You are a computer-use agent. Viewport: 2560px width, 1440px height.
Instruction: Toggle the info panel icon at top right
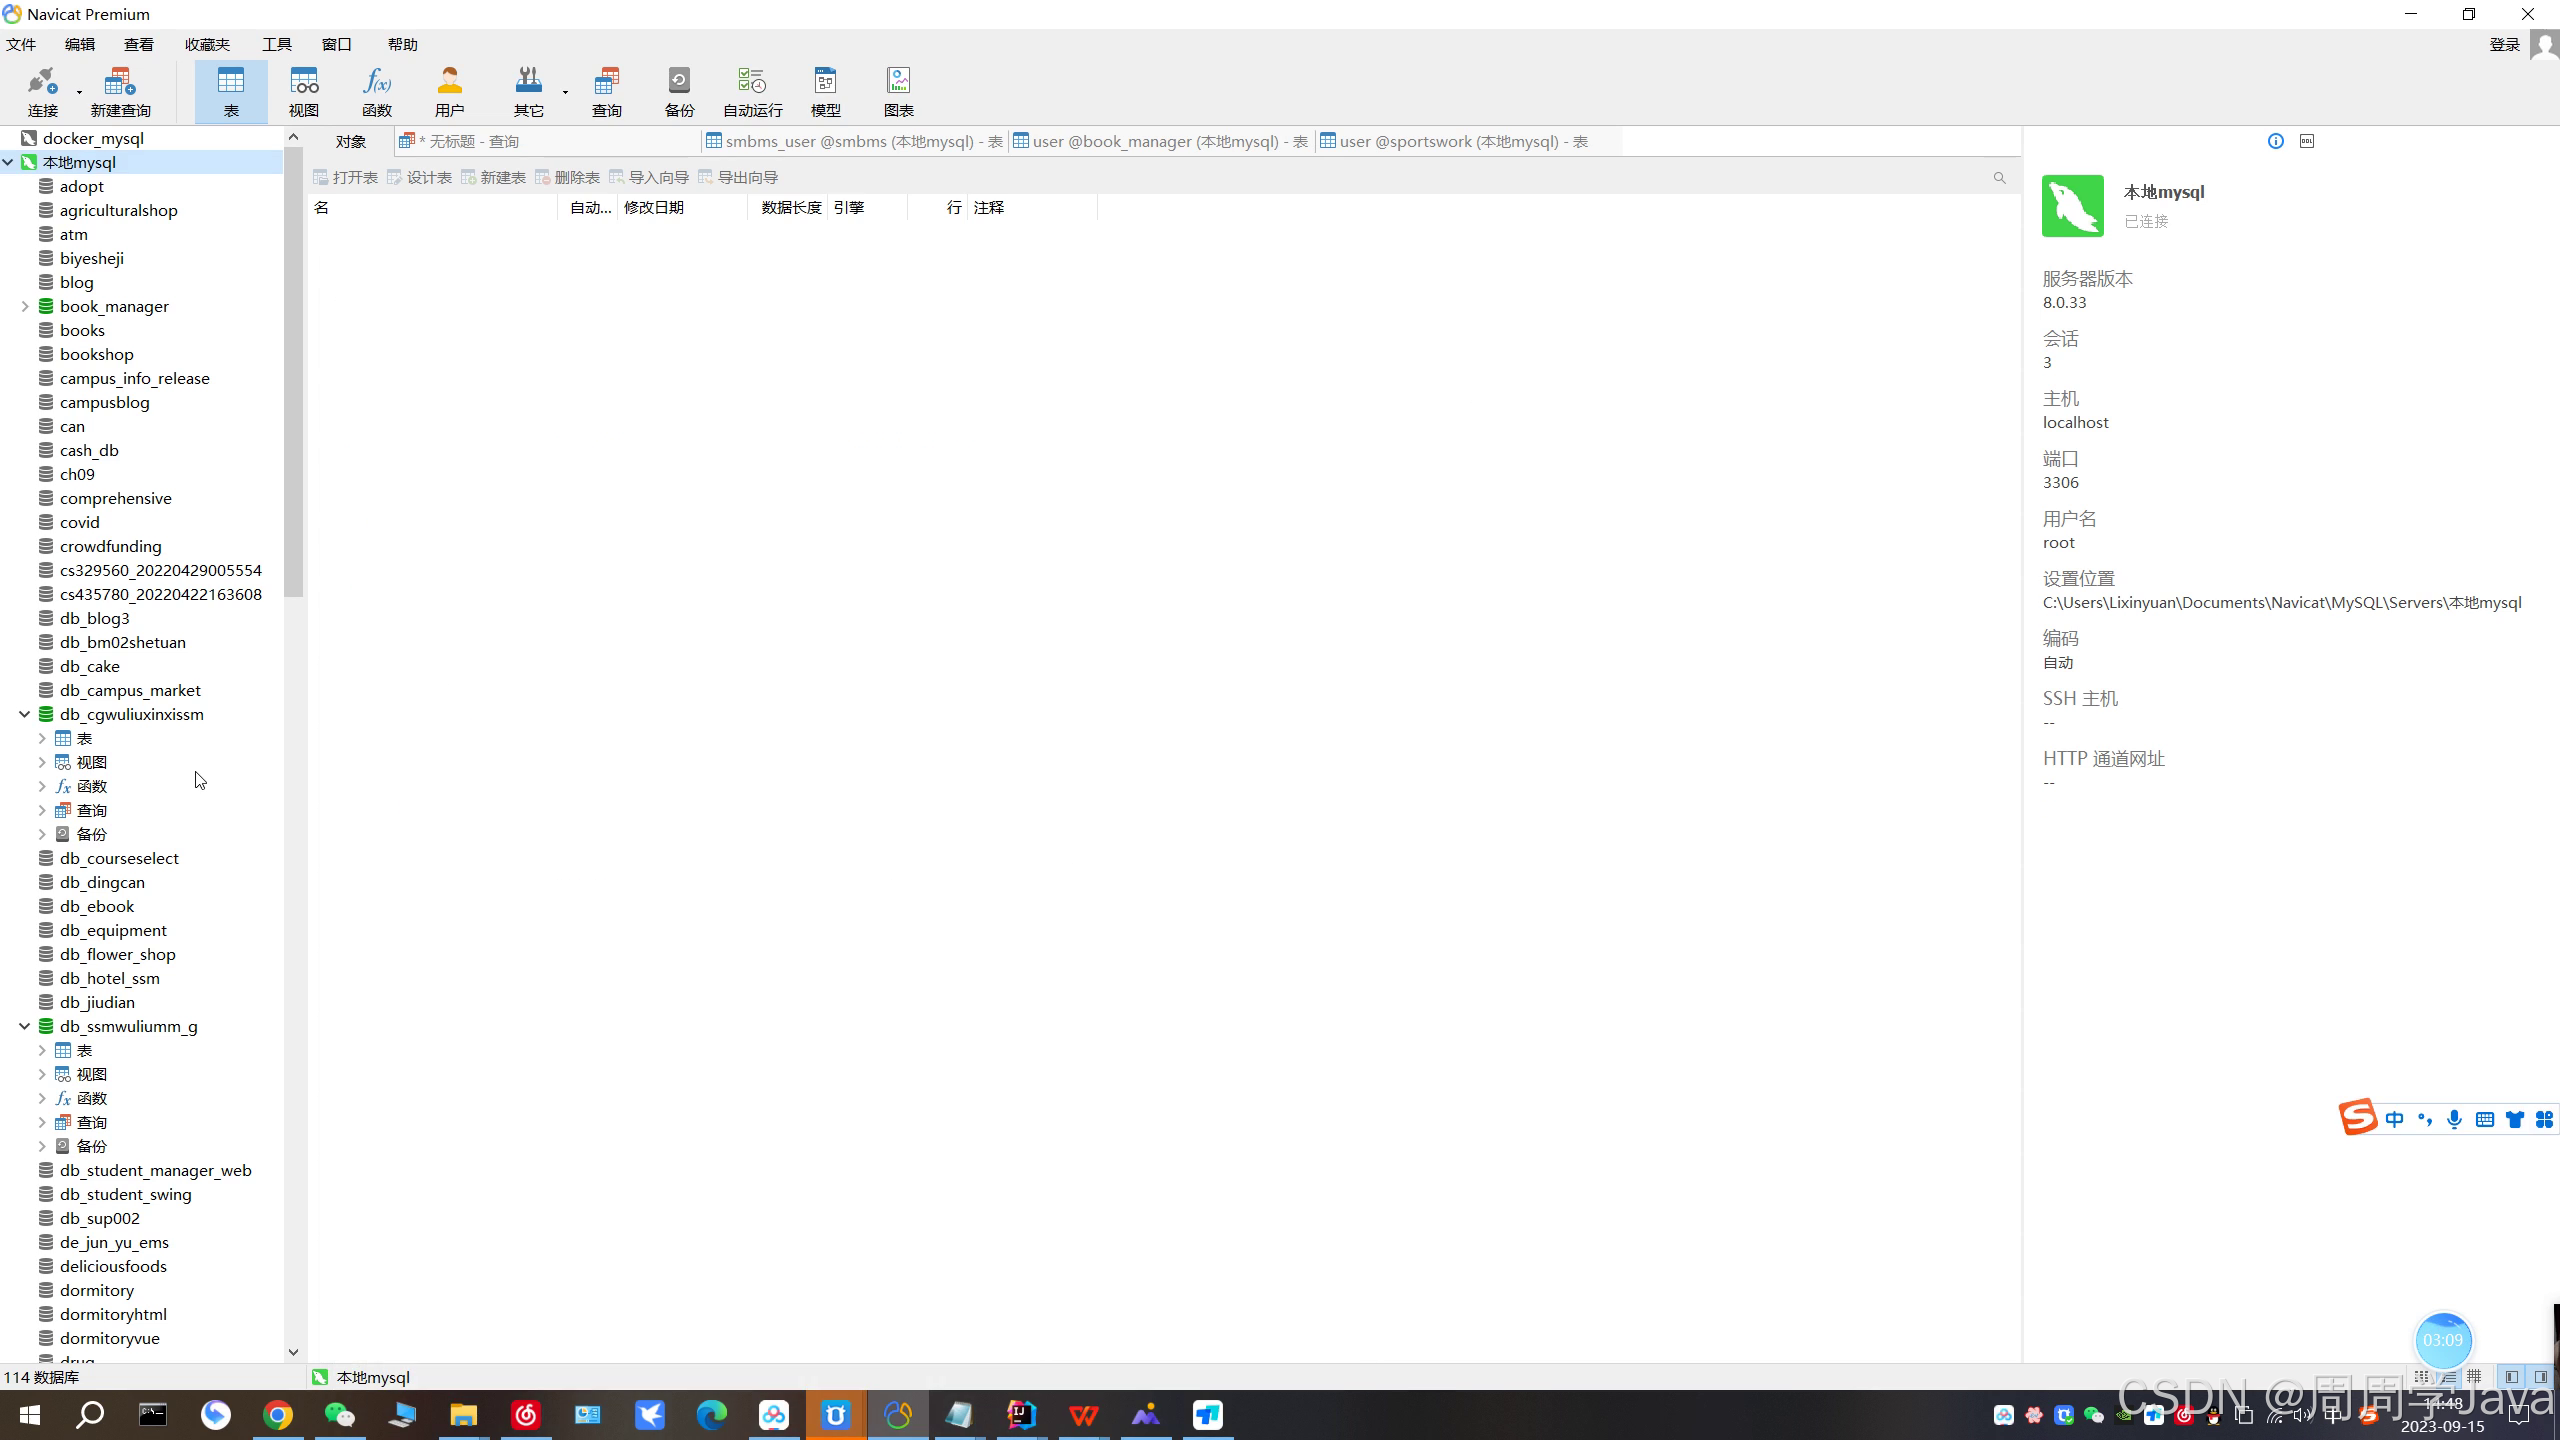point(2276,141)
